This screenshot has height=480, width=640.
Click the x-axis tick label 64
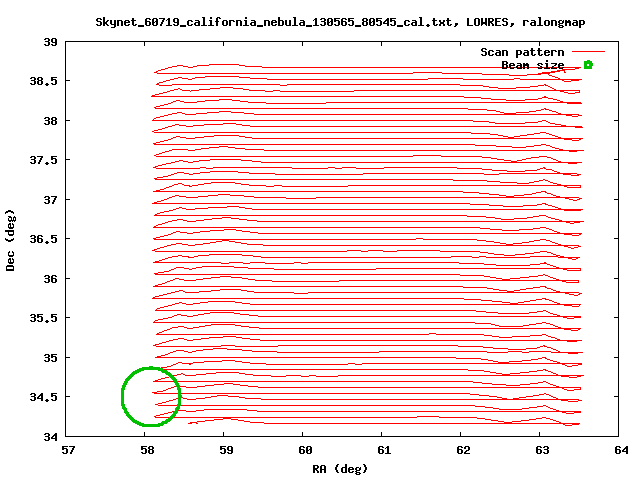[x=621, y=450]
